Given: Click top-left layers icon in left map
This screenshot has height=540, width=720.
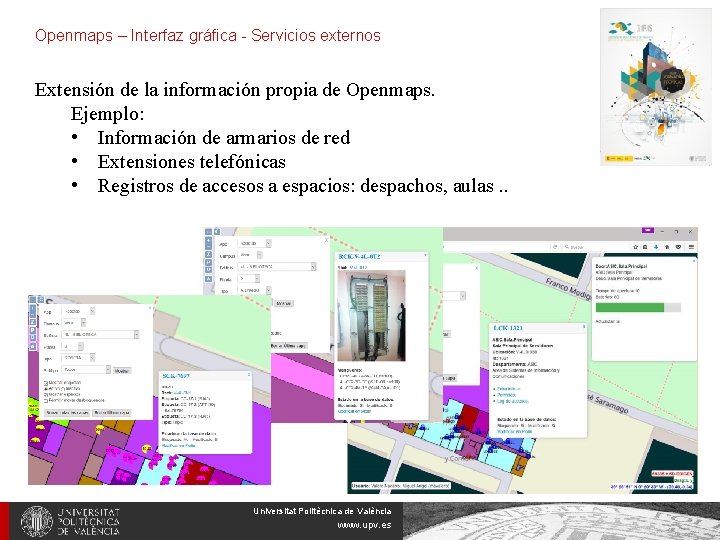Looking at the screenshot, I should click(33, 299).
